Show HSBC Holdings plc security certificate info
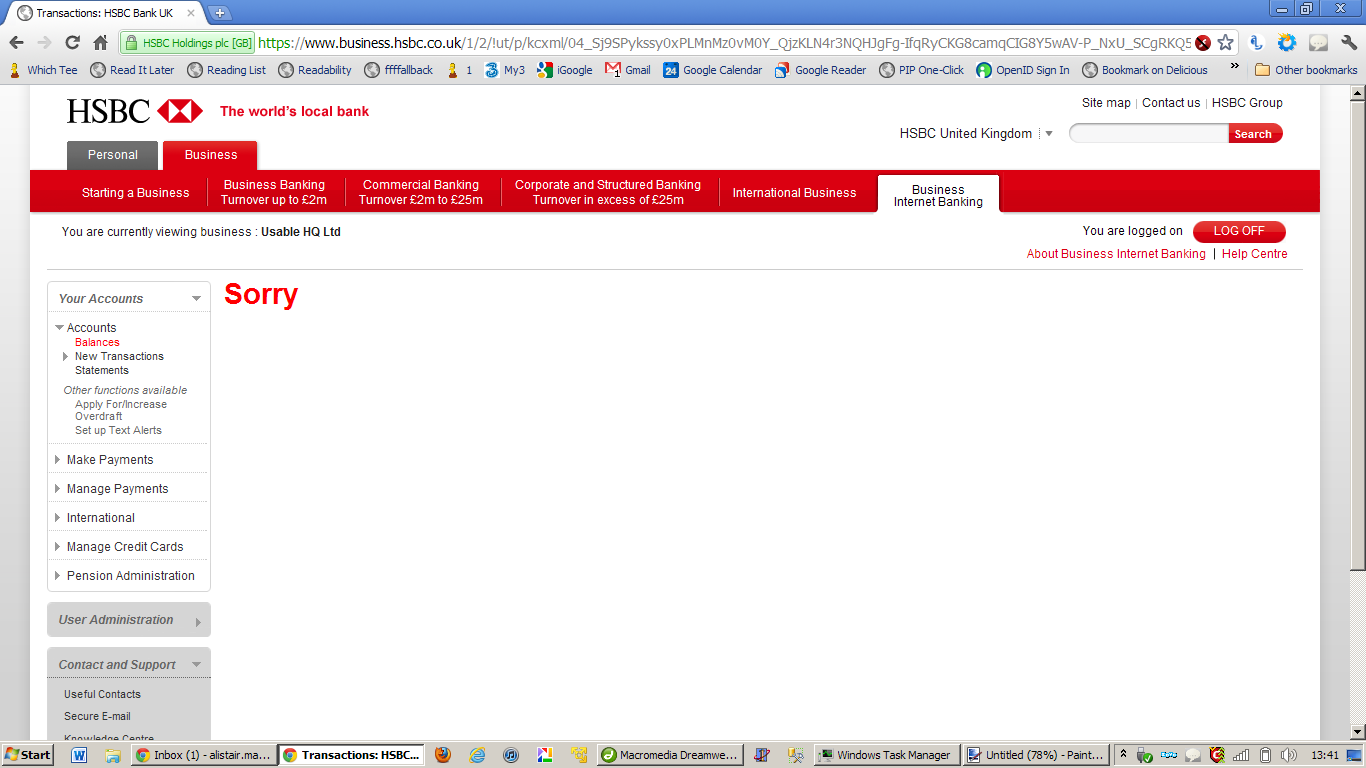1366x768 pixels. pyautogui.click(x=188, y=43)
